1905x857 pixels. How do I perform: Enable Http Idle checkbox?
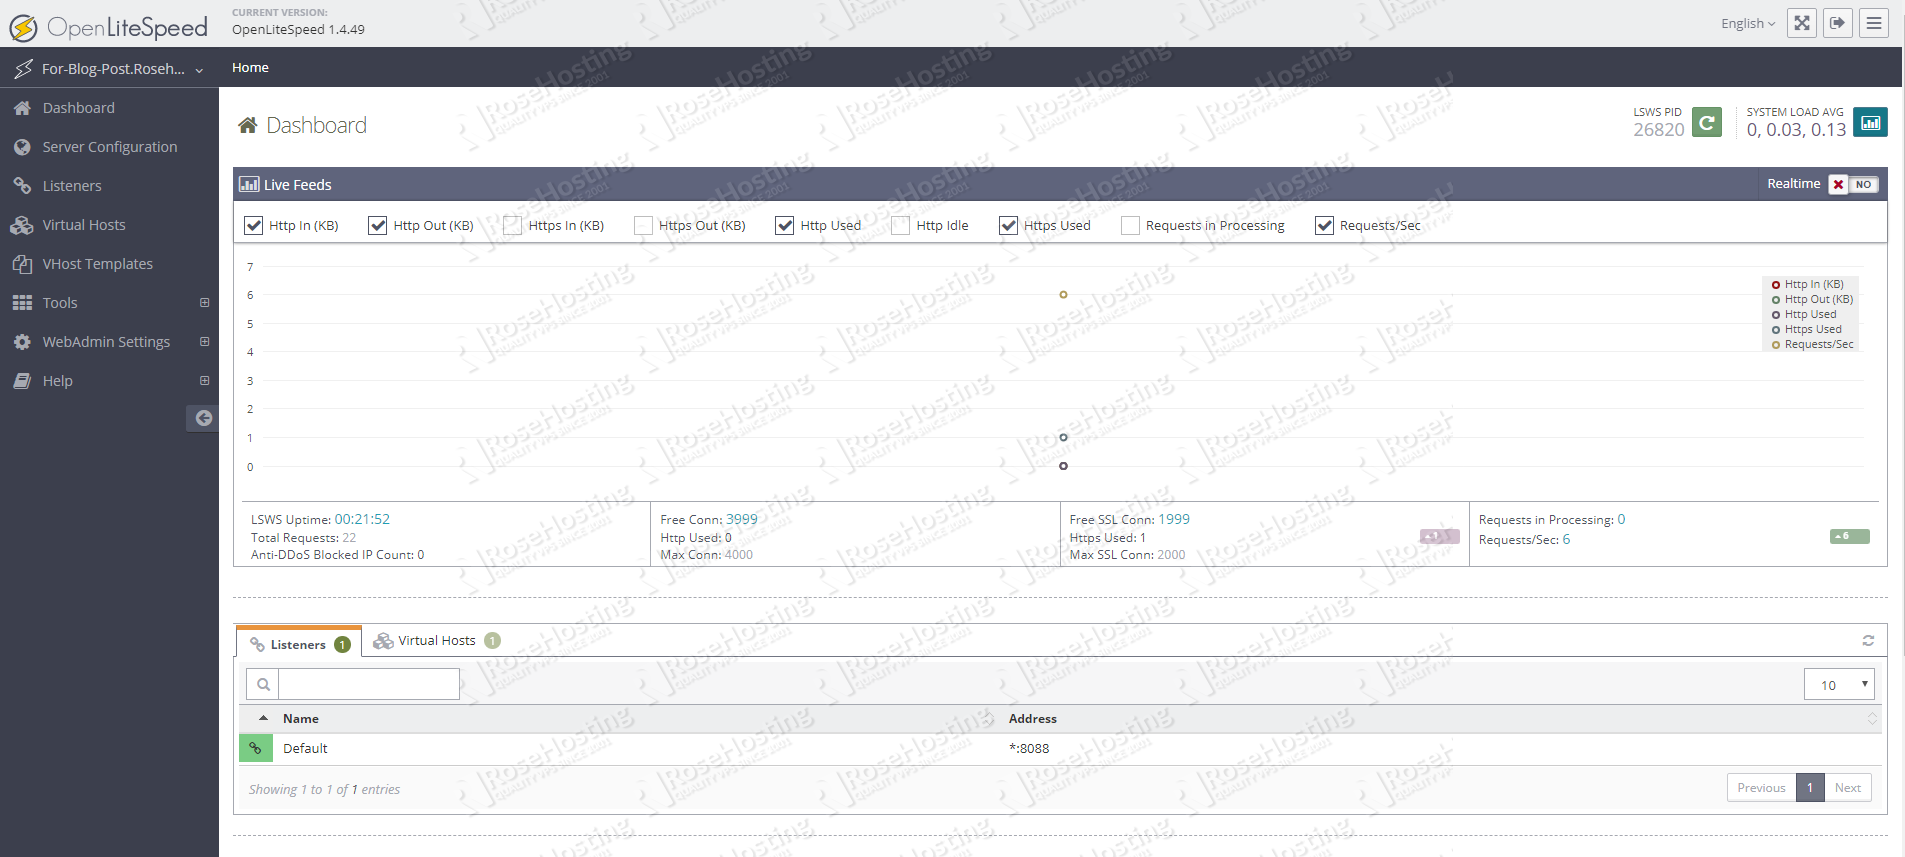tap(901, 226)
